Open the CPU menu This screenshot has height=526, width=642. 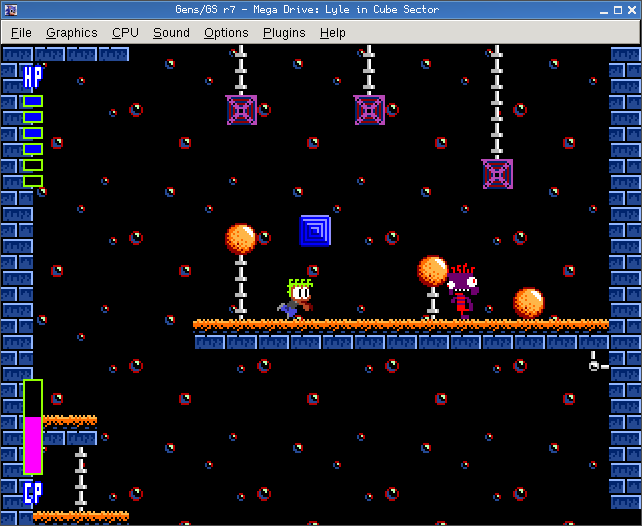point(125,33)
